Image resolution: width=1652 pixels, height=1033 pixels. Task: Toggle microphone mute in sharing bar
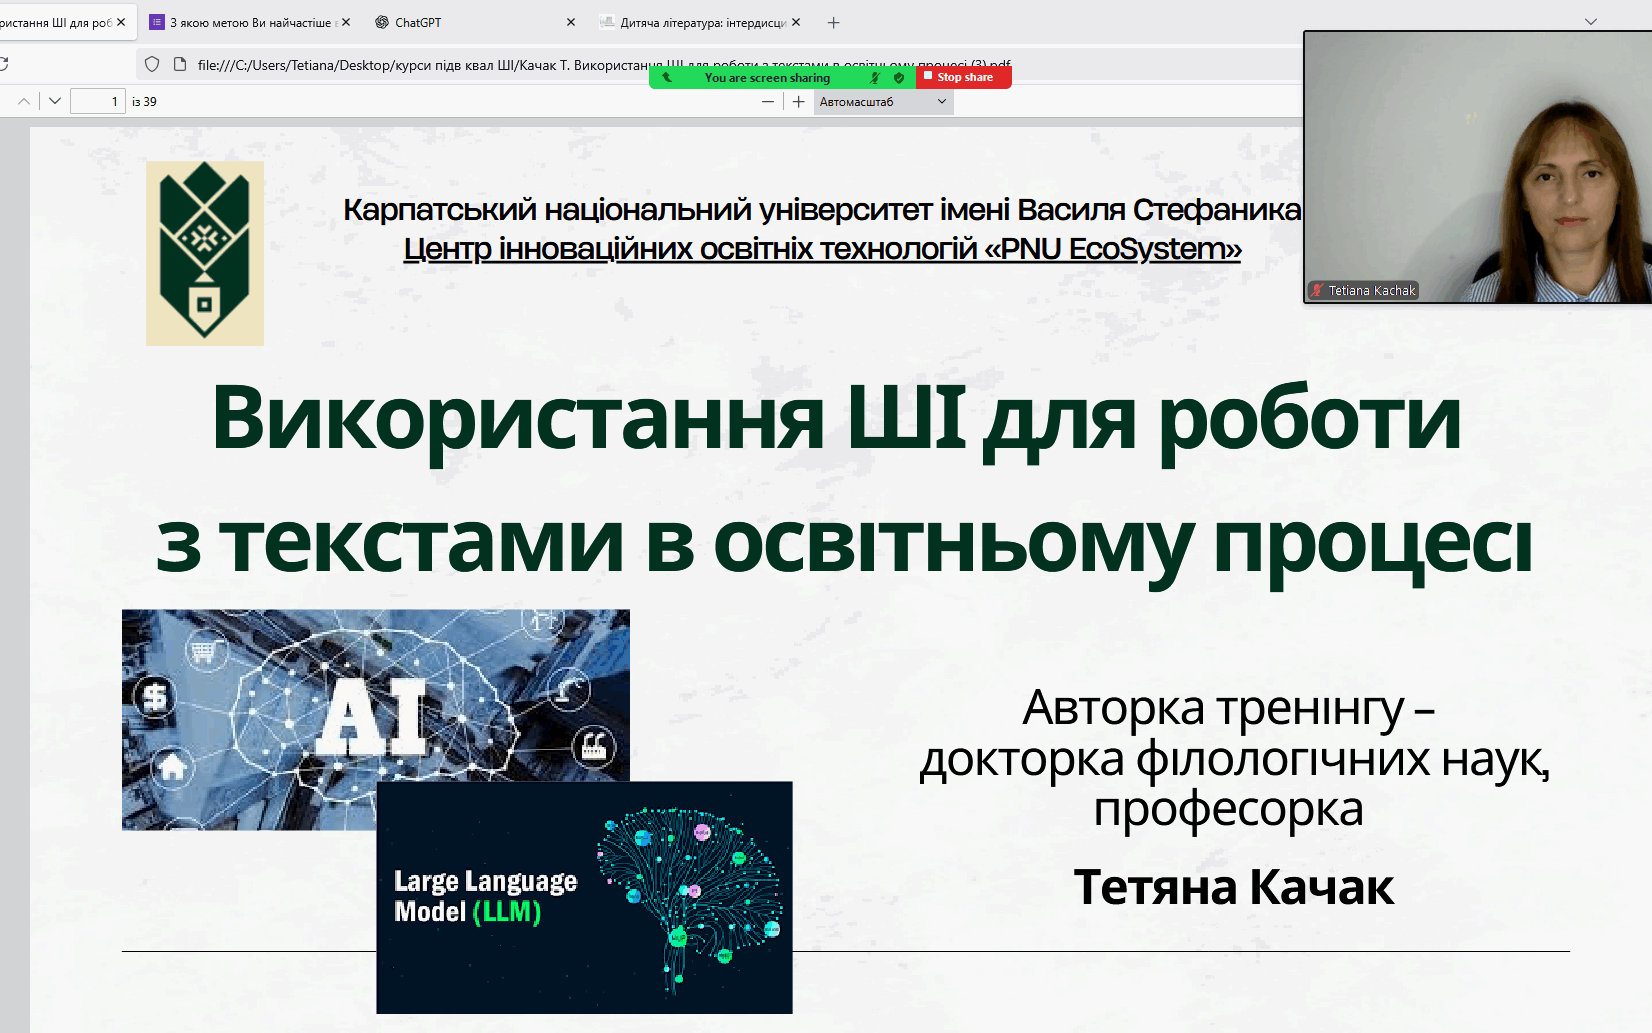(x=875, y=77)
